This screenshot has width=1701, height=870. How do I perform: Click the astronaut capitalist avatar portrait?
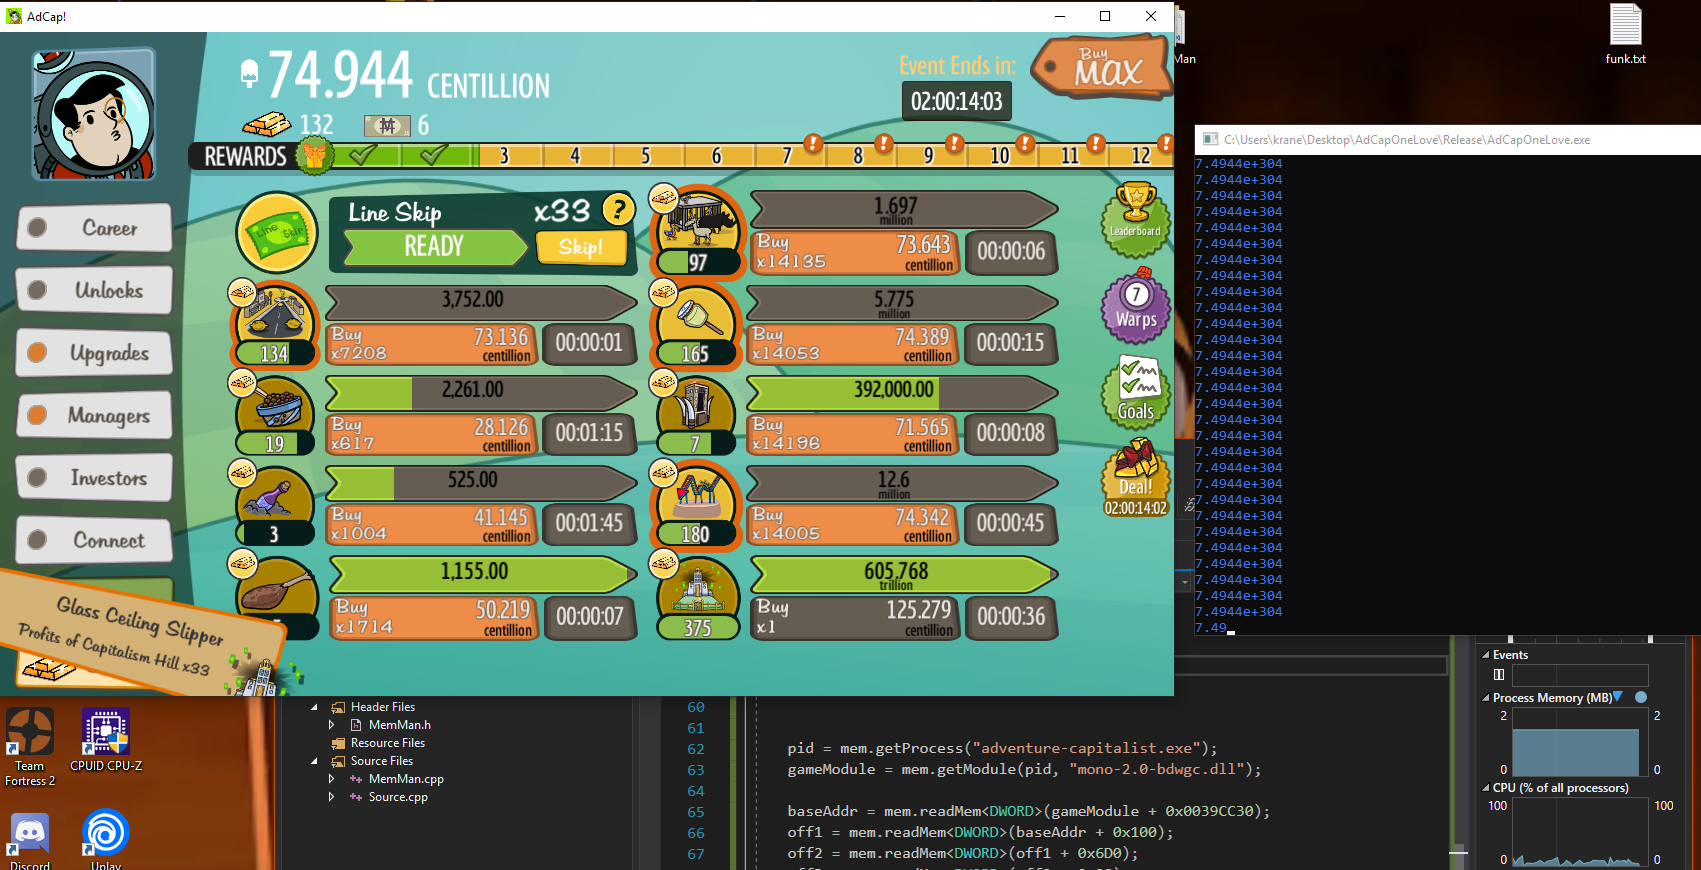pos(93,113)
